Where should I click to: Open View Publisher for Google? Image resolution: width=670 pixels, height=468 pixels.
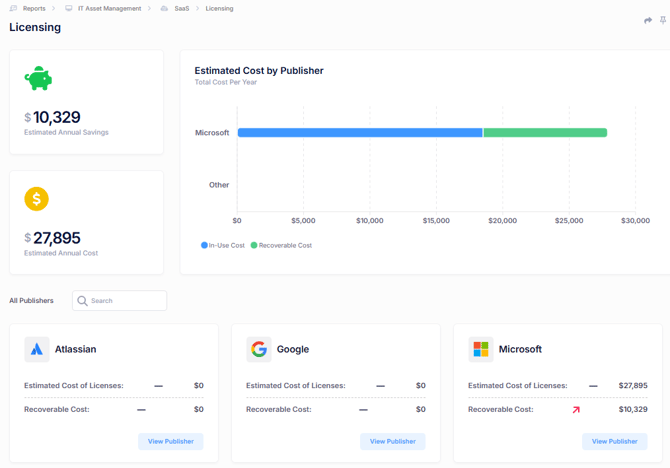point(393,441)
